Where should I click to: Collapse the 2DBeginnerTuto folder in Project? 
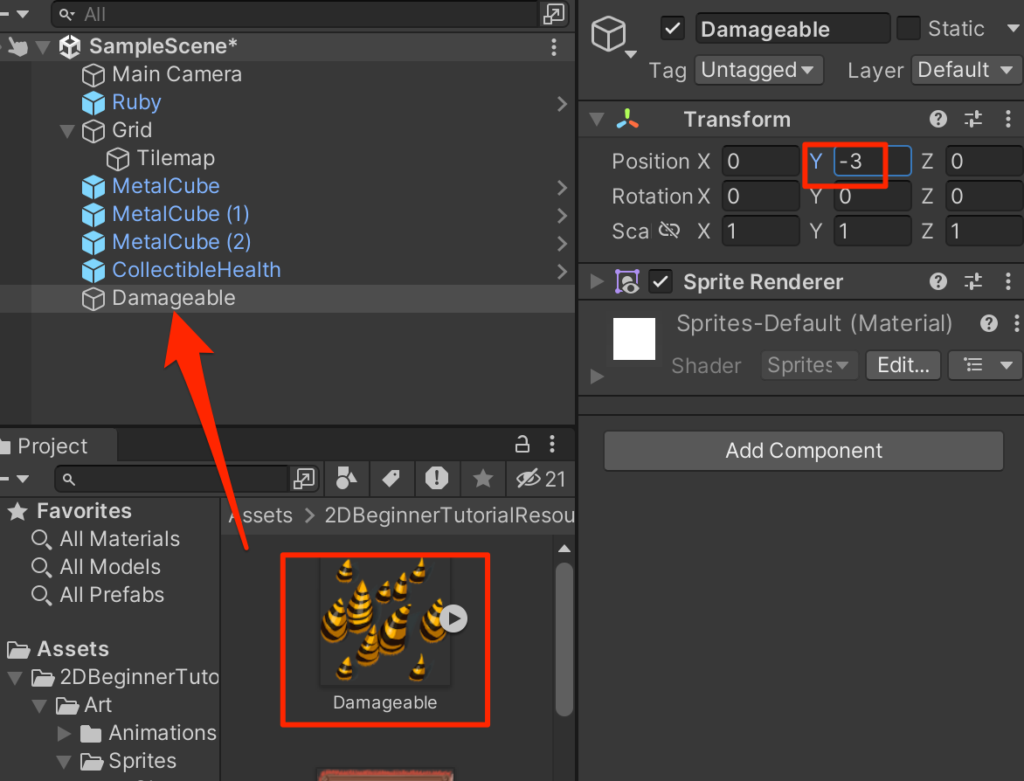pyautogui.click(x=16, y=678)
